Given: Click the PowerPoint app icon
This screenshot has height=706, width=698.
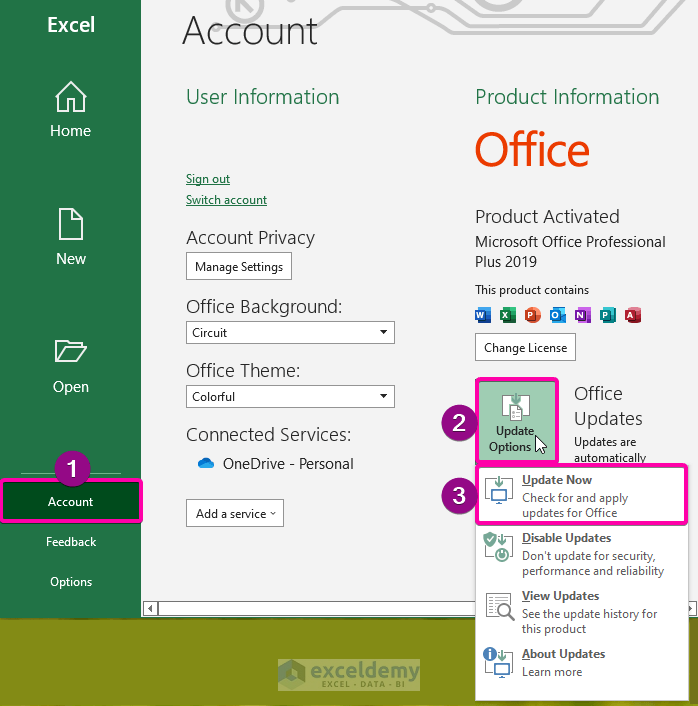Looking at the screenshot, I should [532, 315].
